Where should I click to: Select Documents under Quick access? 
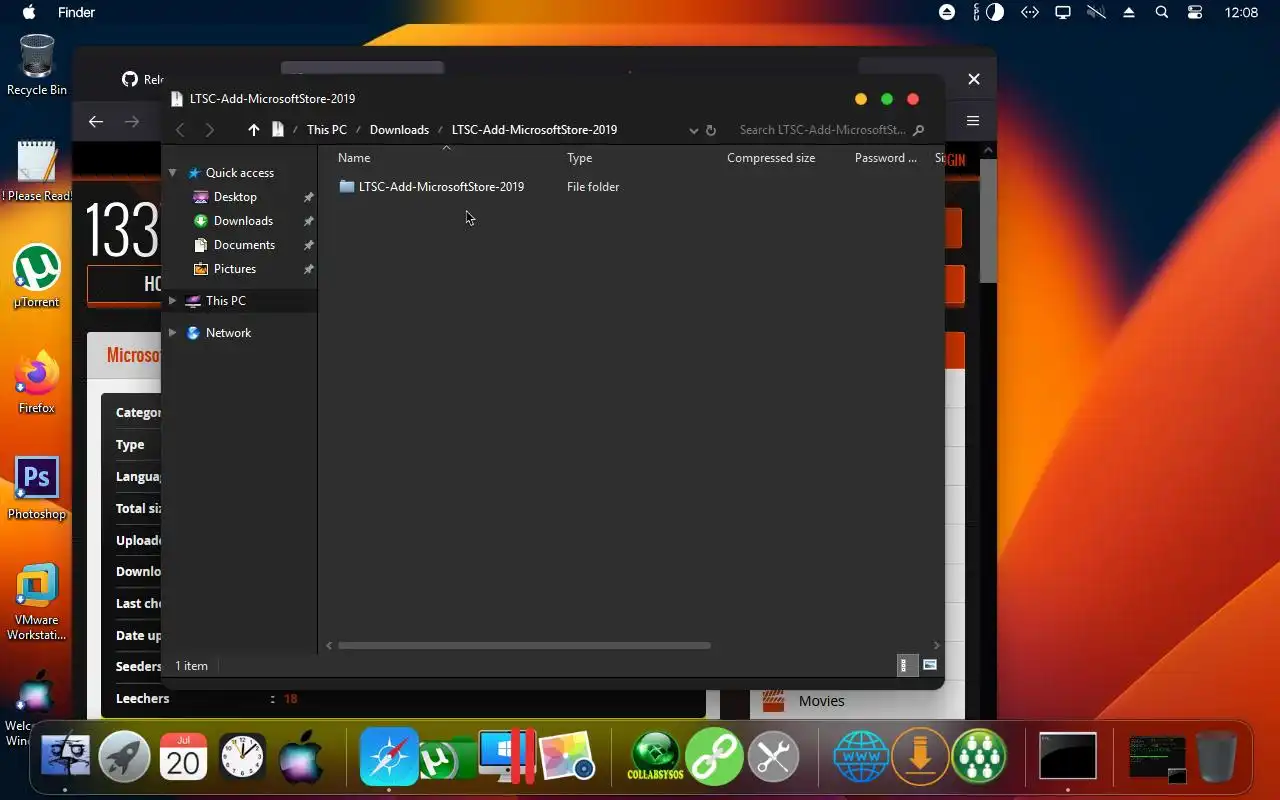[244, 245]
